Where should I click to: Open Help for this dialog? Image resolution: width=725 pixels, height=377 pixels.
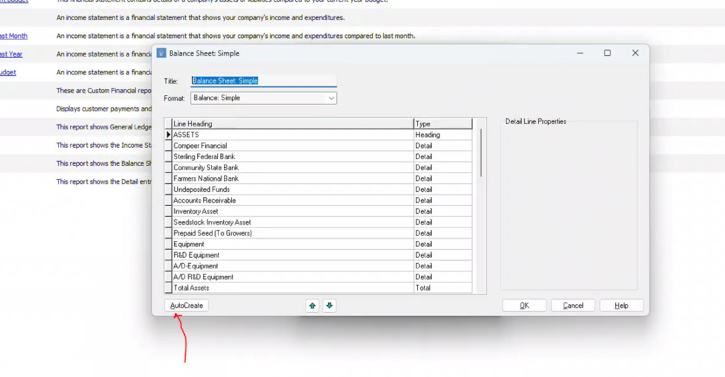click(x=621, y=306)
